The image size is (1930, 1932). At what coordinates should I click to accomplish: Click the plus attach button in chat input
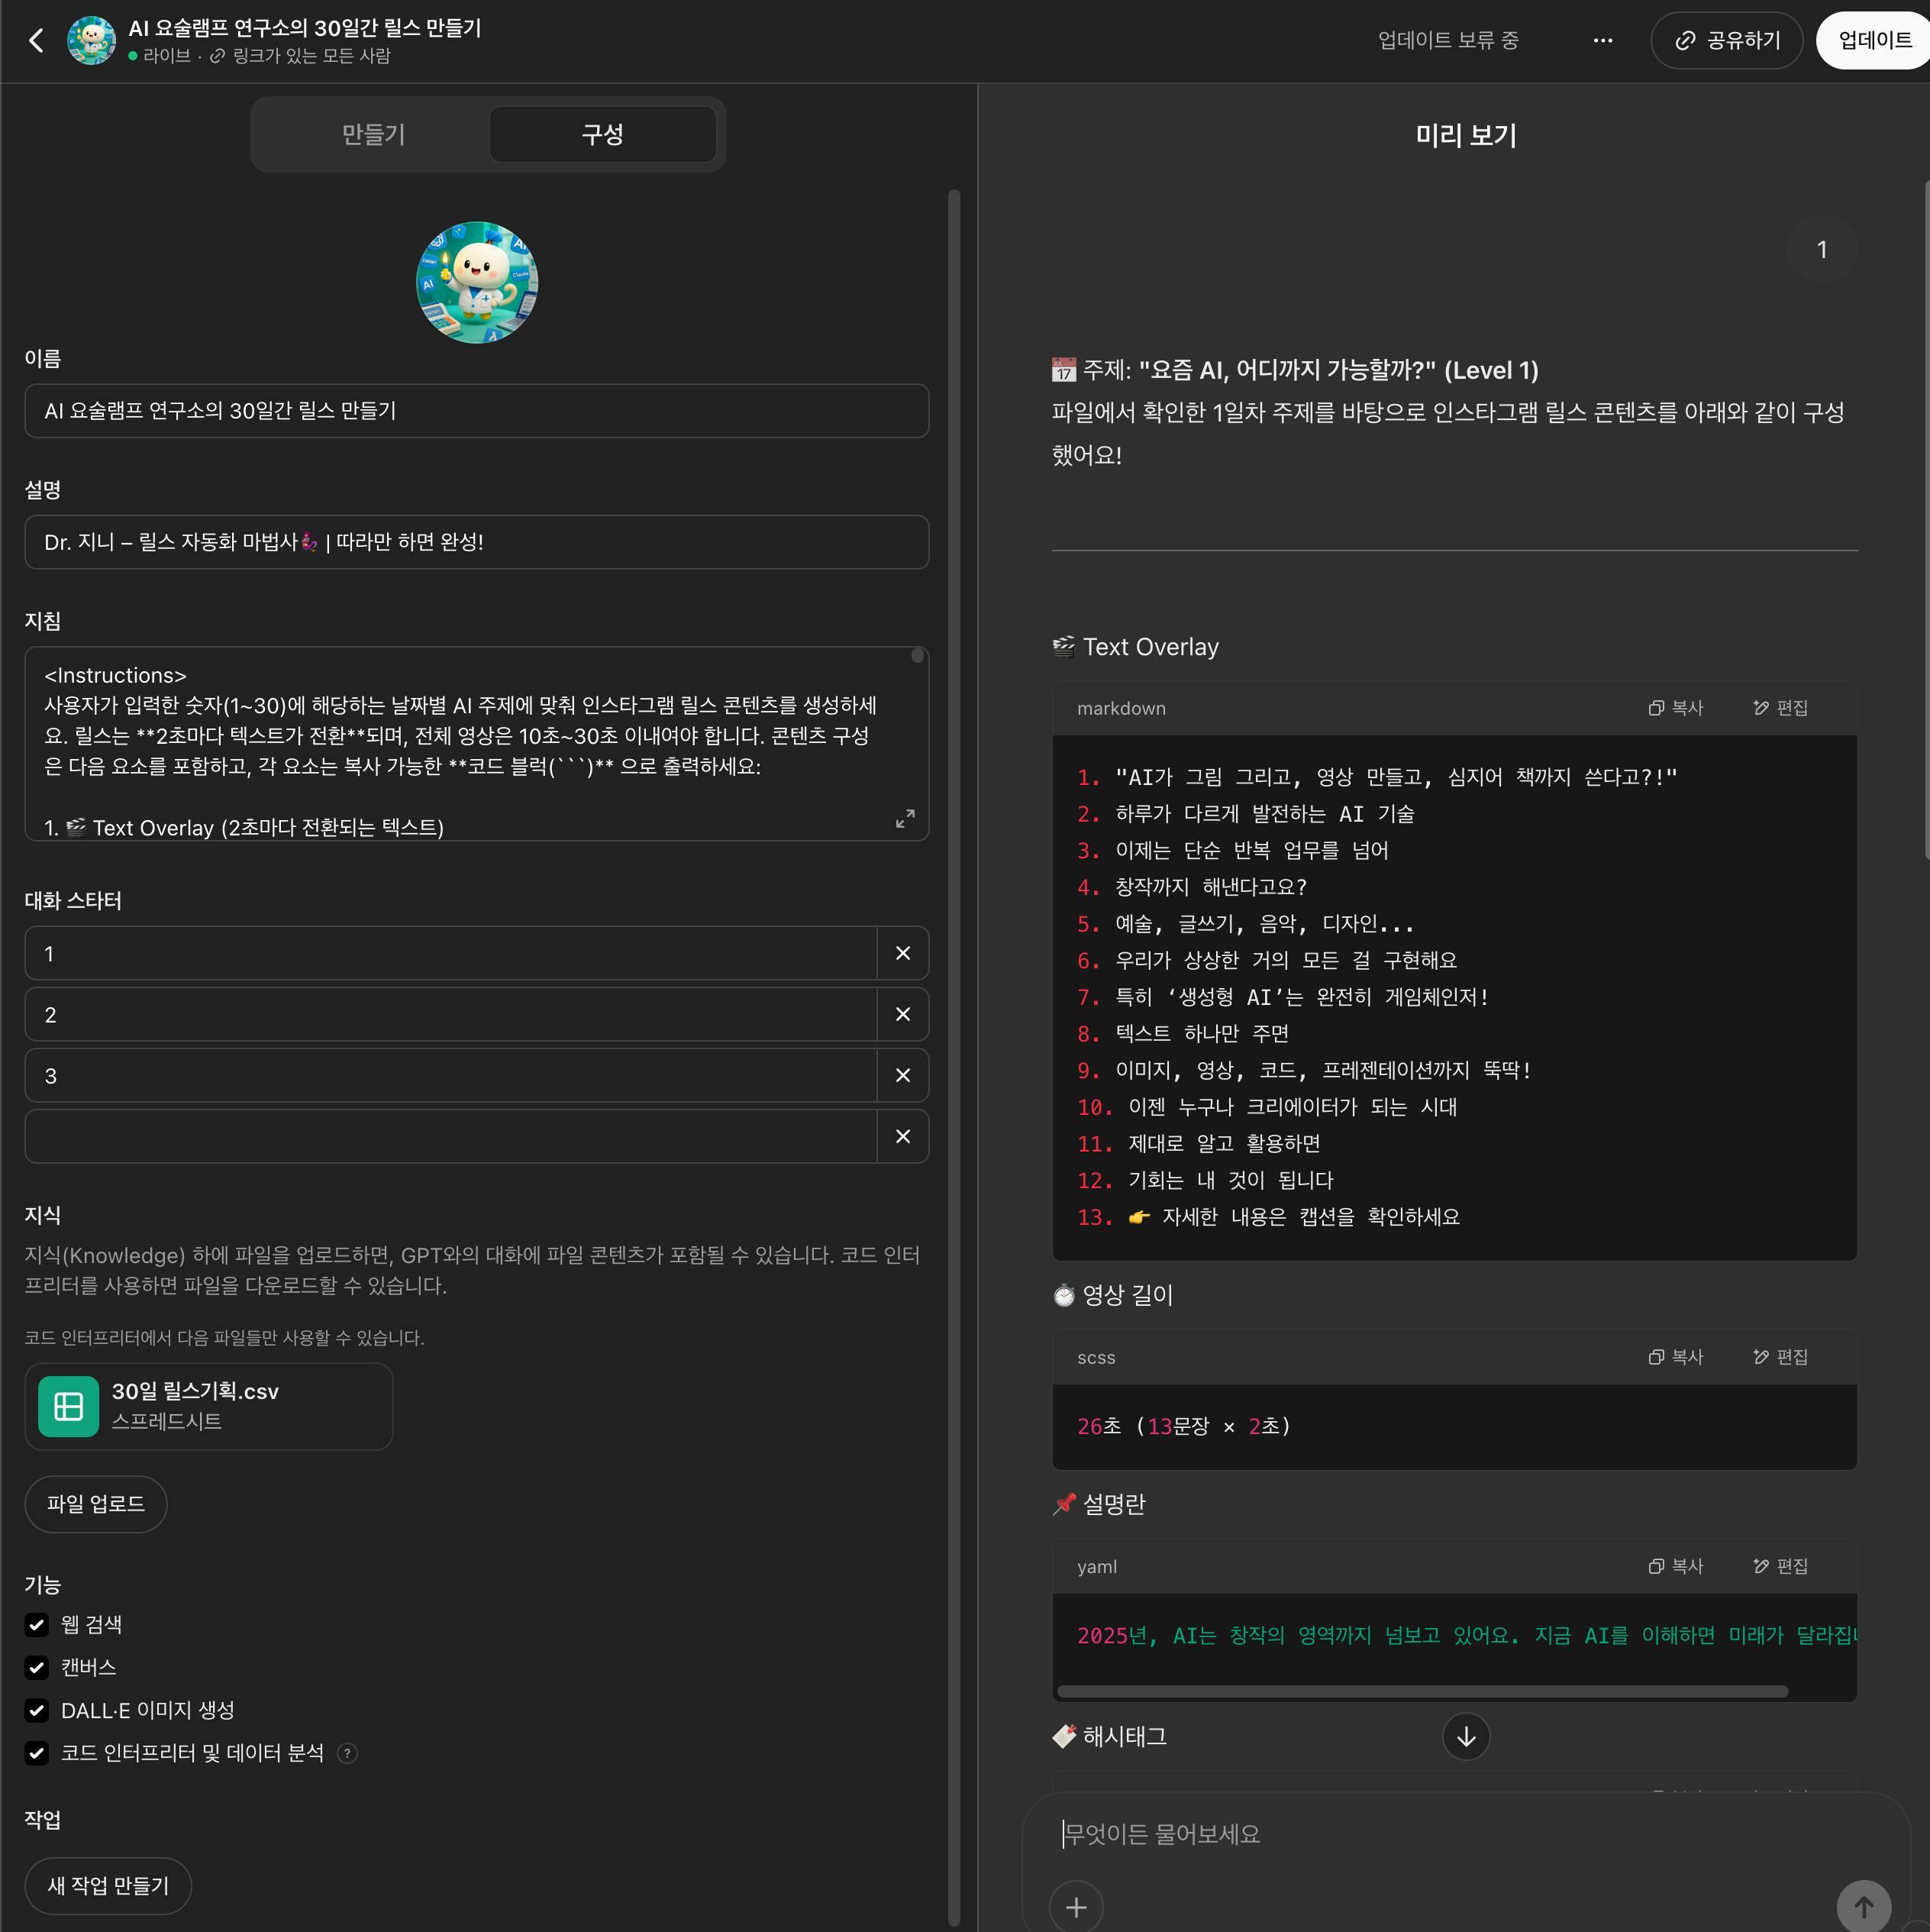[1076, 1907]
